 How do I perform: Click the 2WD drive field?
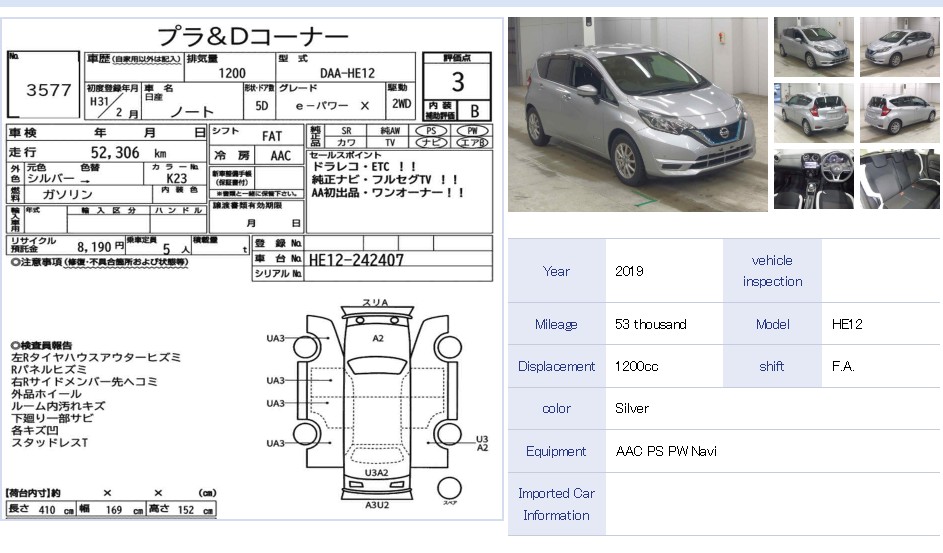401,104
